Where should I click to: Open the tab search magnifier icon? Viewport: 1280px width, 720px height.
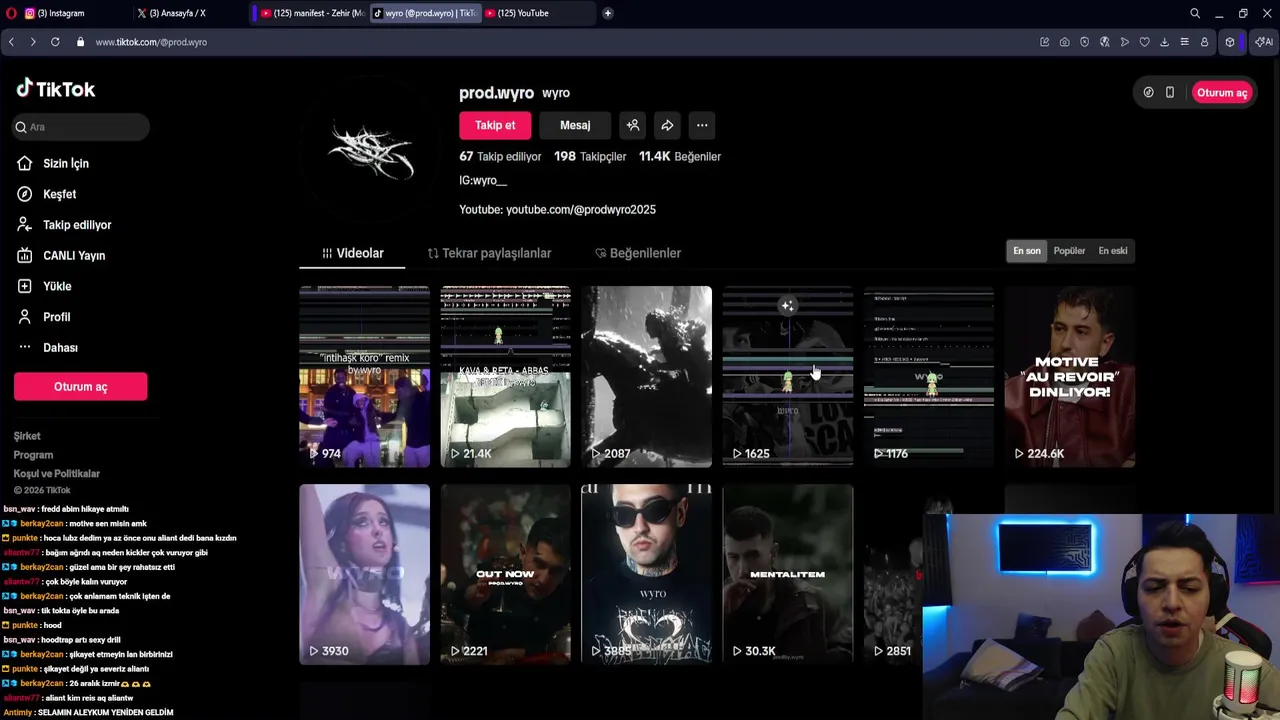[x=1195, y=13]
